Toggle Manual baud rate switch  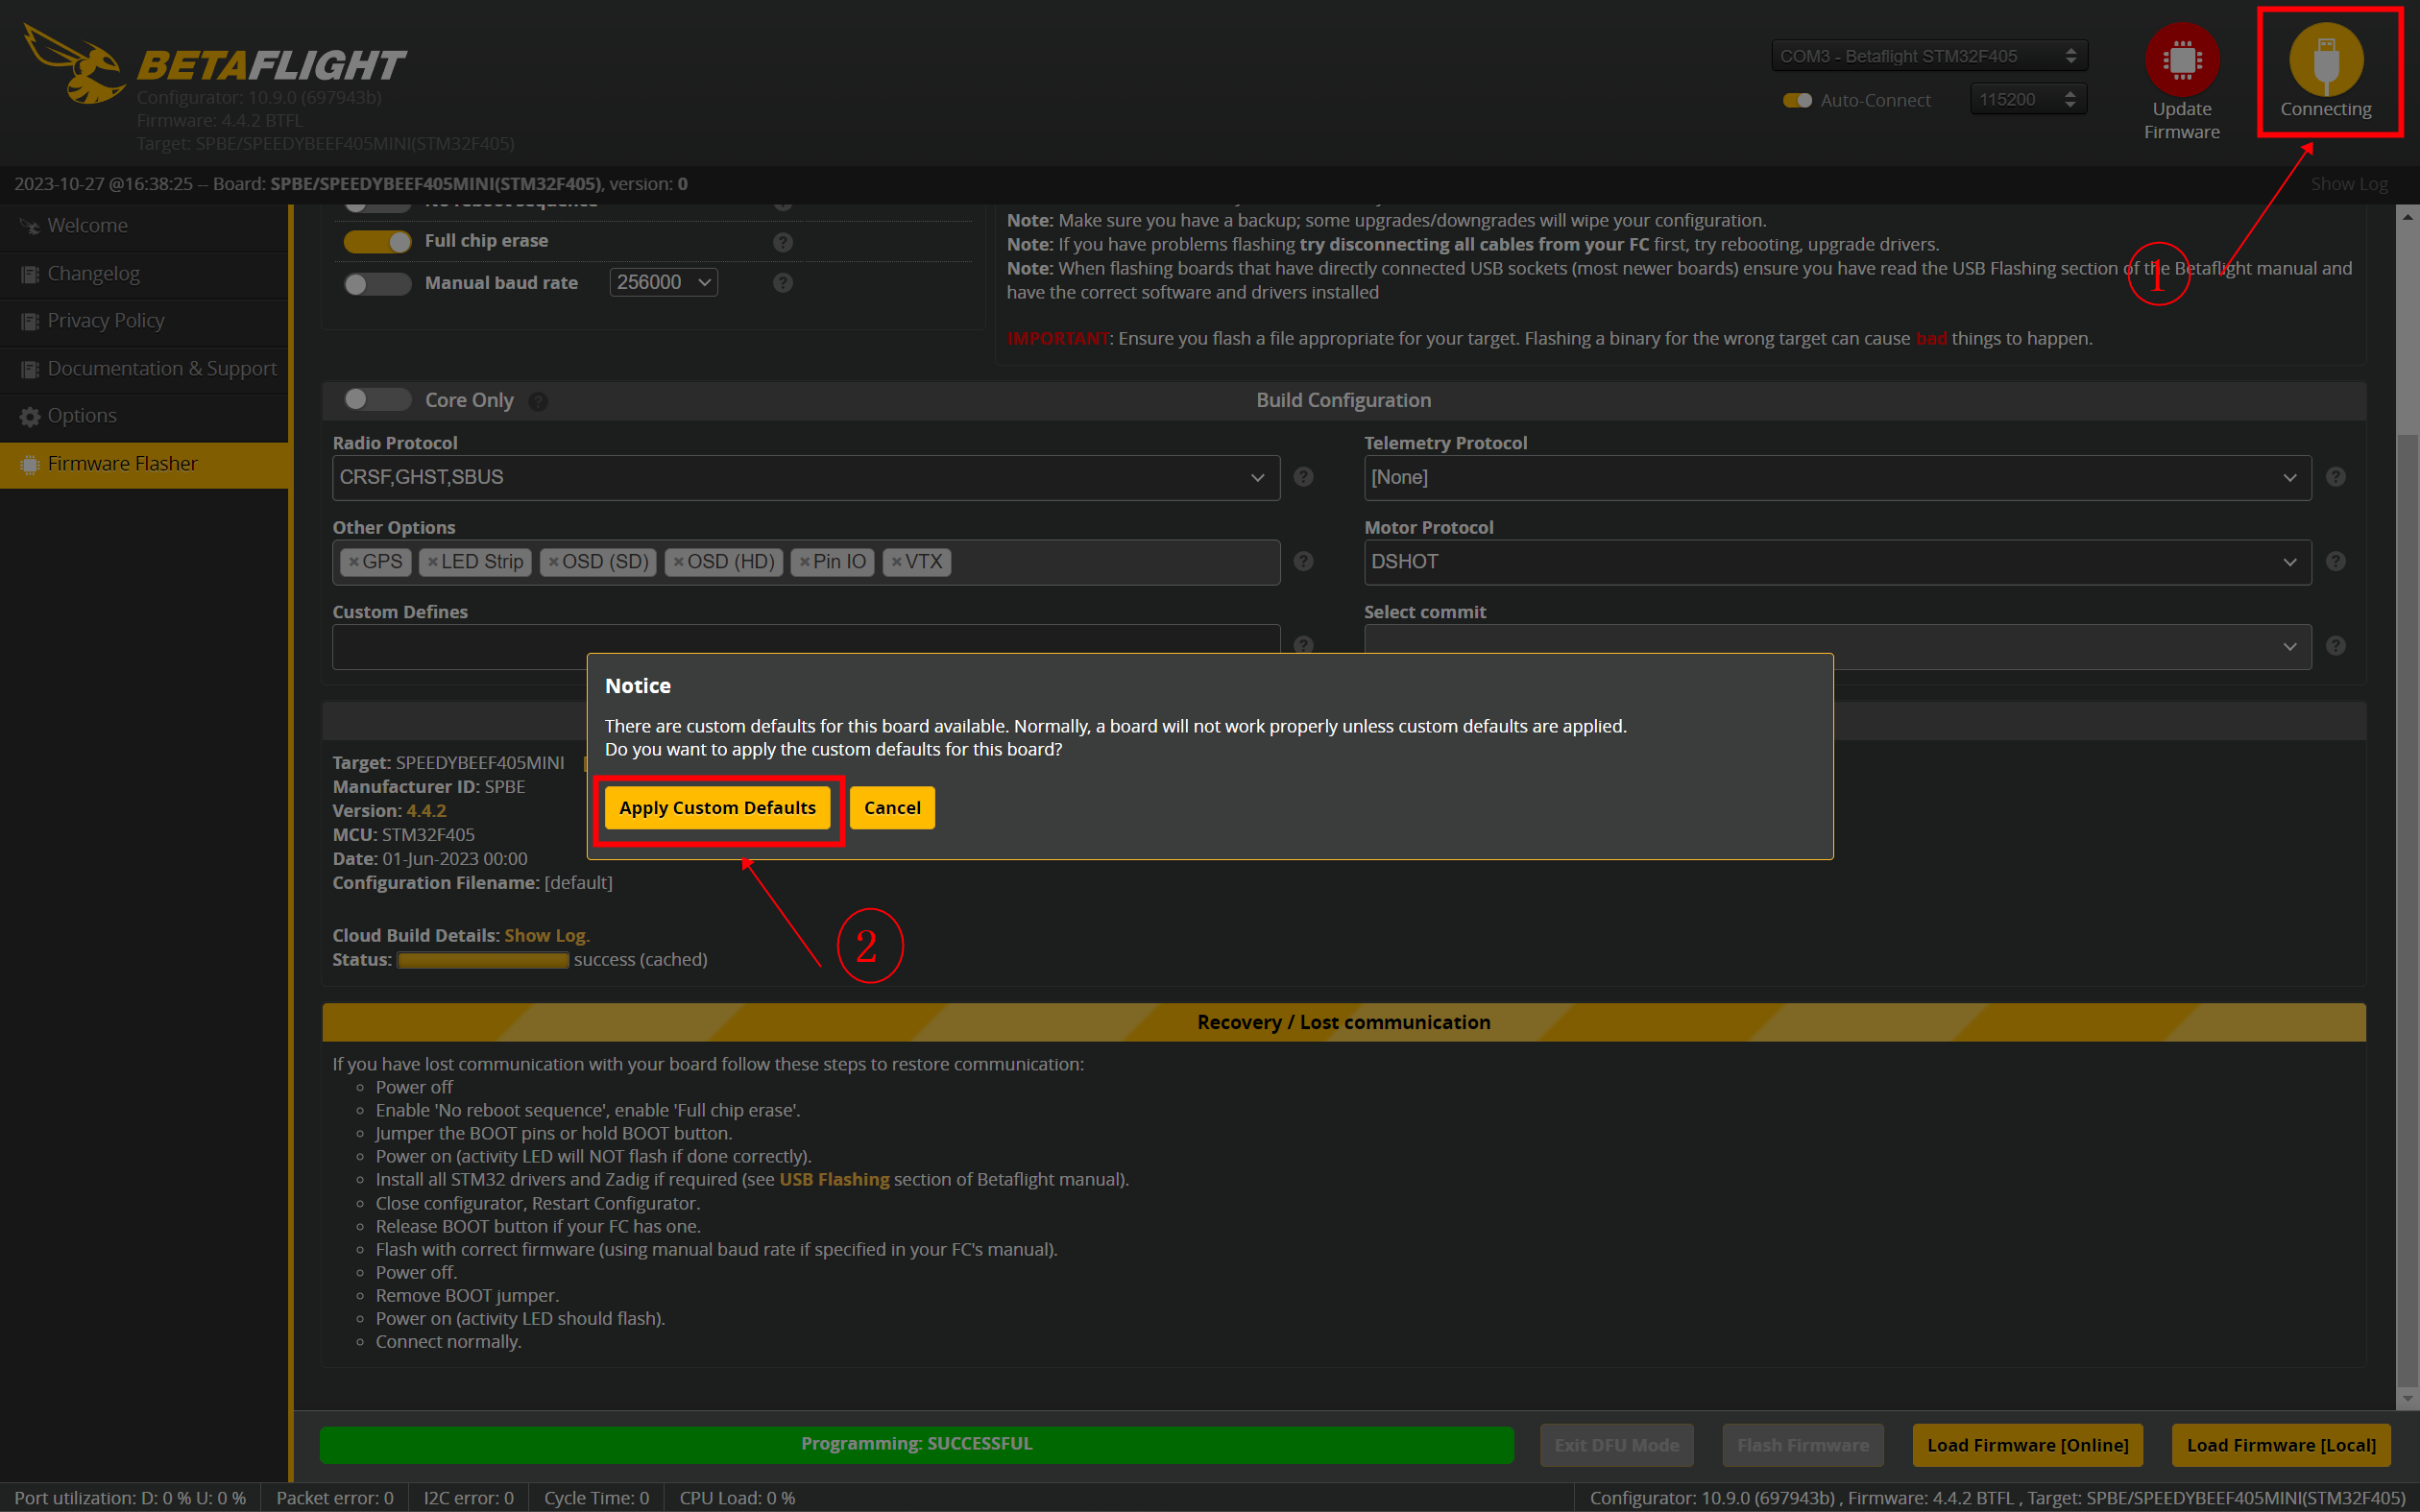click(x=377, y=284)
